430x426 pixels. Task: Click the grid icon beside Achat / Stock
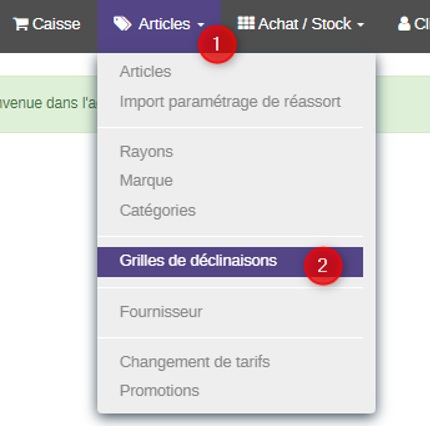(x=246, y=23)
